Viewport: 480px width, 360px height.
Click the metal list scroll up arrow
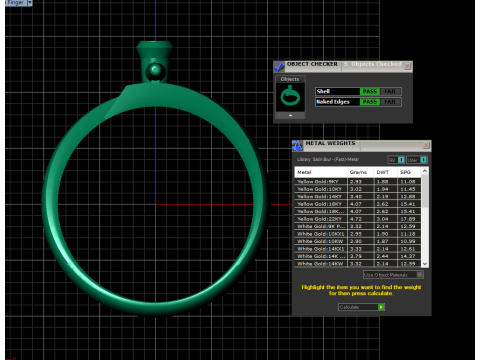pos(425,171)
